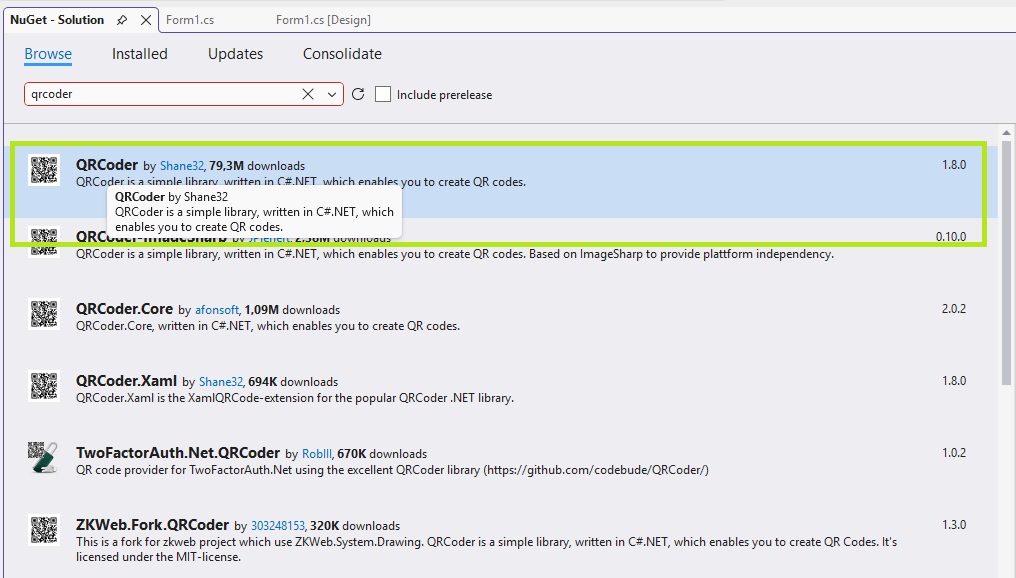
Task: Click the QRCoder.Xaml description text
Action: click(x=295, y=398)
